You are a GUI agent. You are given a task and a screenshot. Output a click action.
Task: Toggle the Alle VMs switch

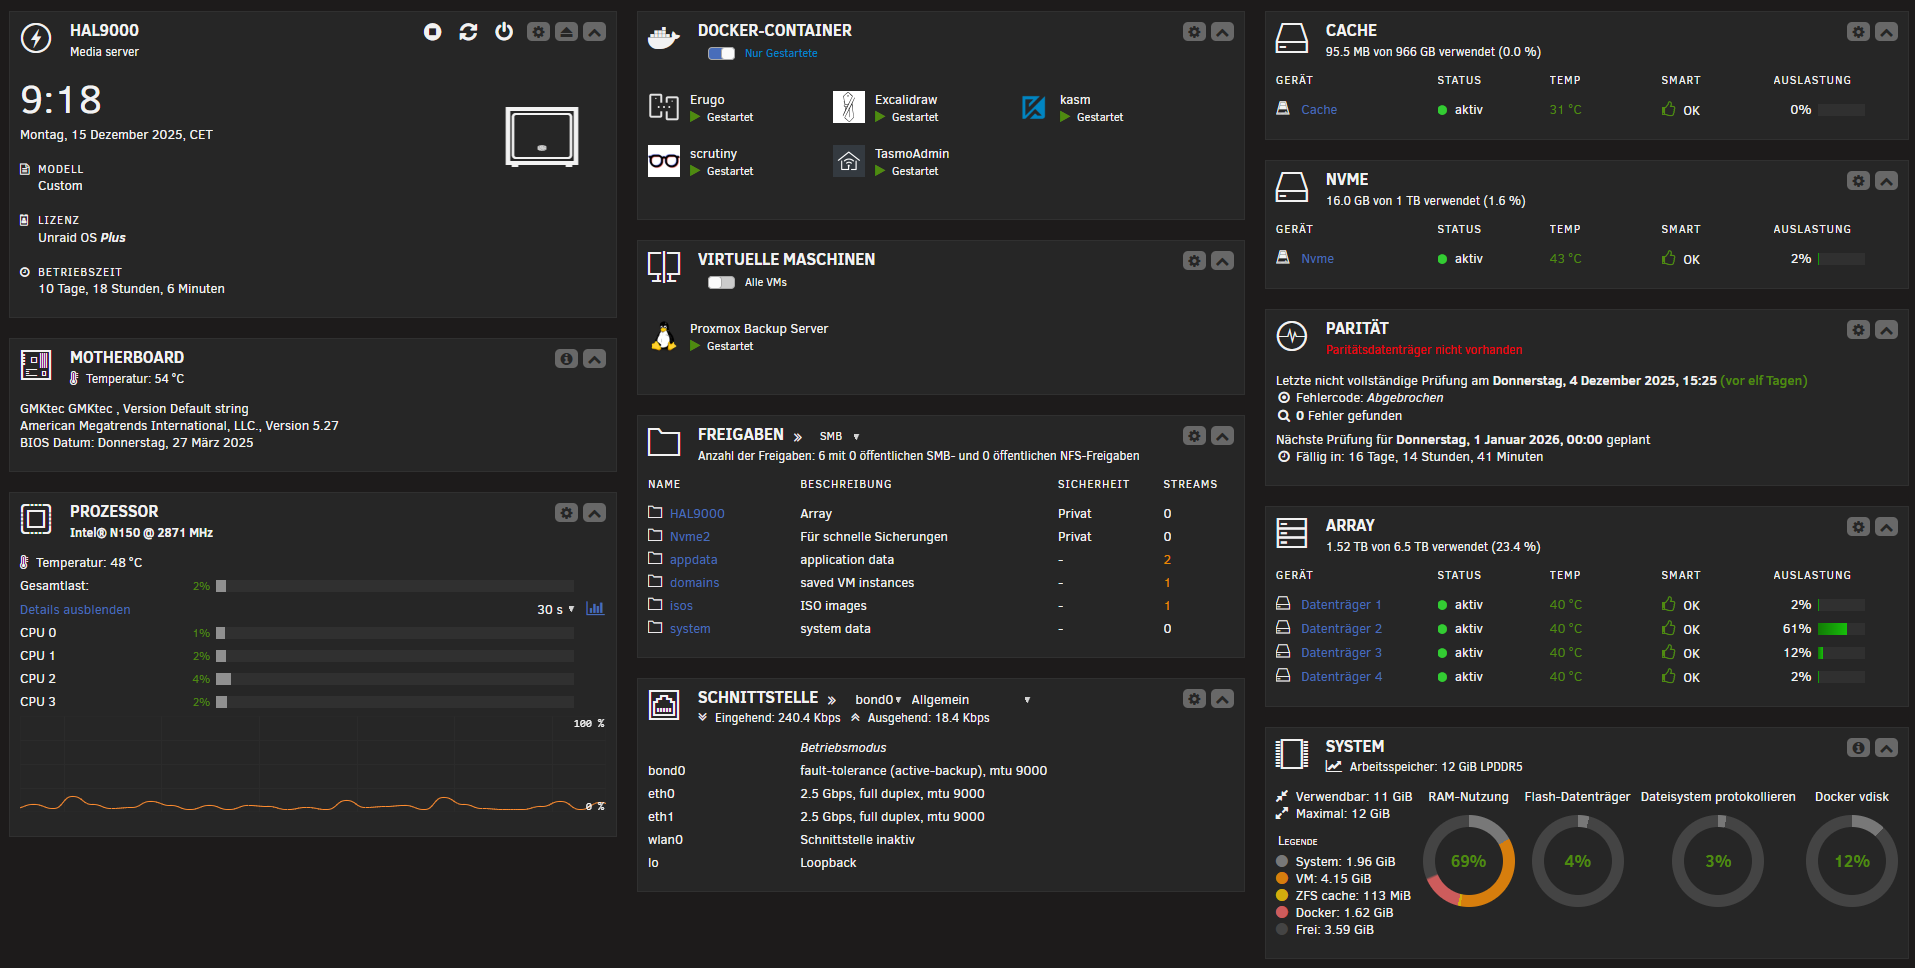[x=721, y=283]
